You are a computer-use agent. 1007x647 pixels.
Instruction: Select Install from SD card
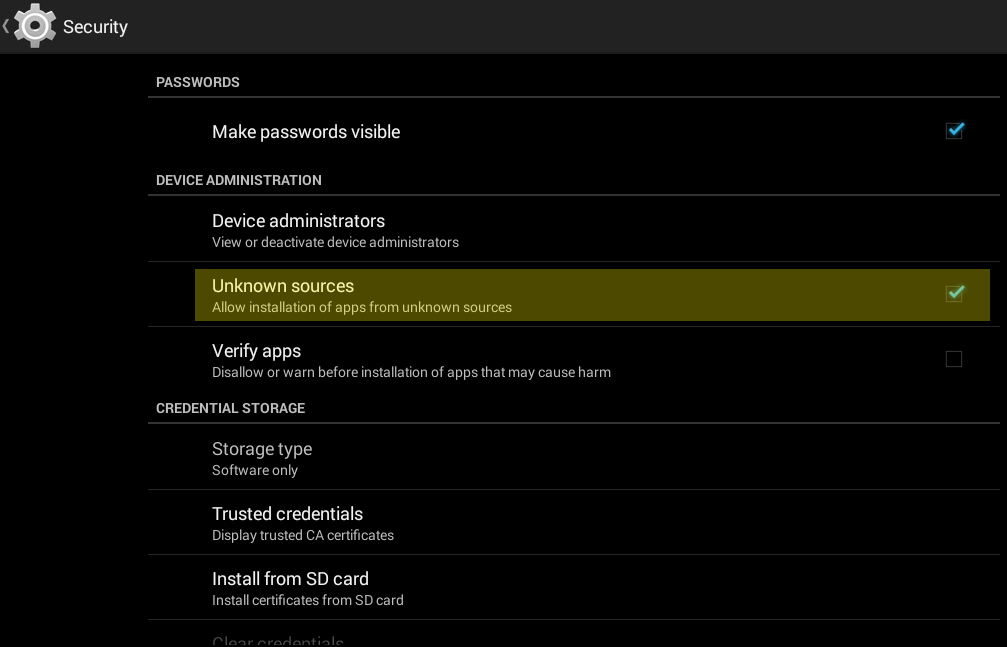tap(574, 587)
